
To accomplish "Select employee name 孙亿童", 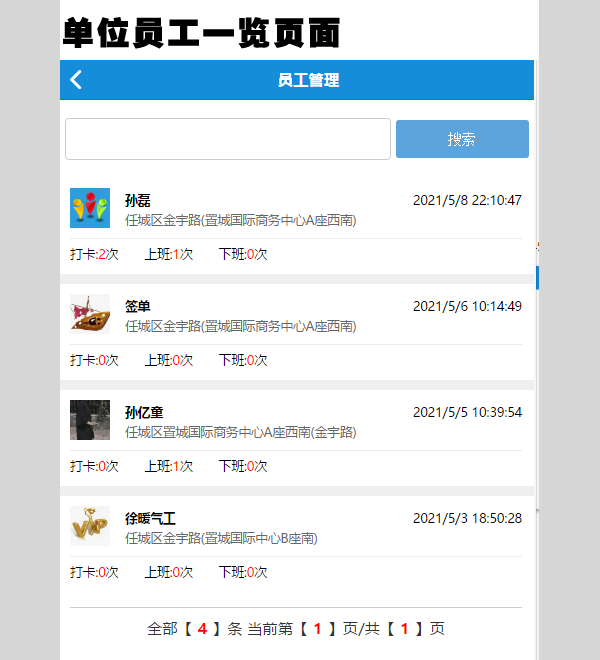I will coord(144,412).
